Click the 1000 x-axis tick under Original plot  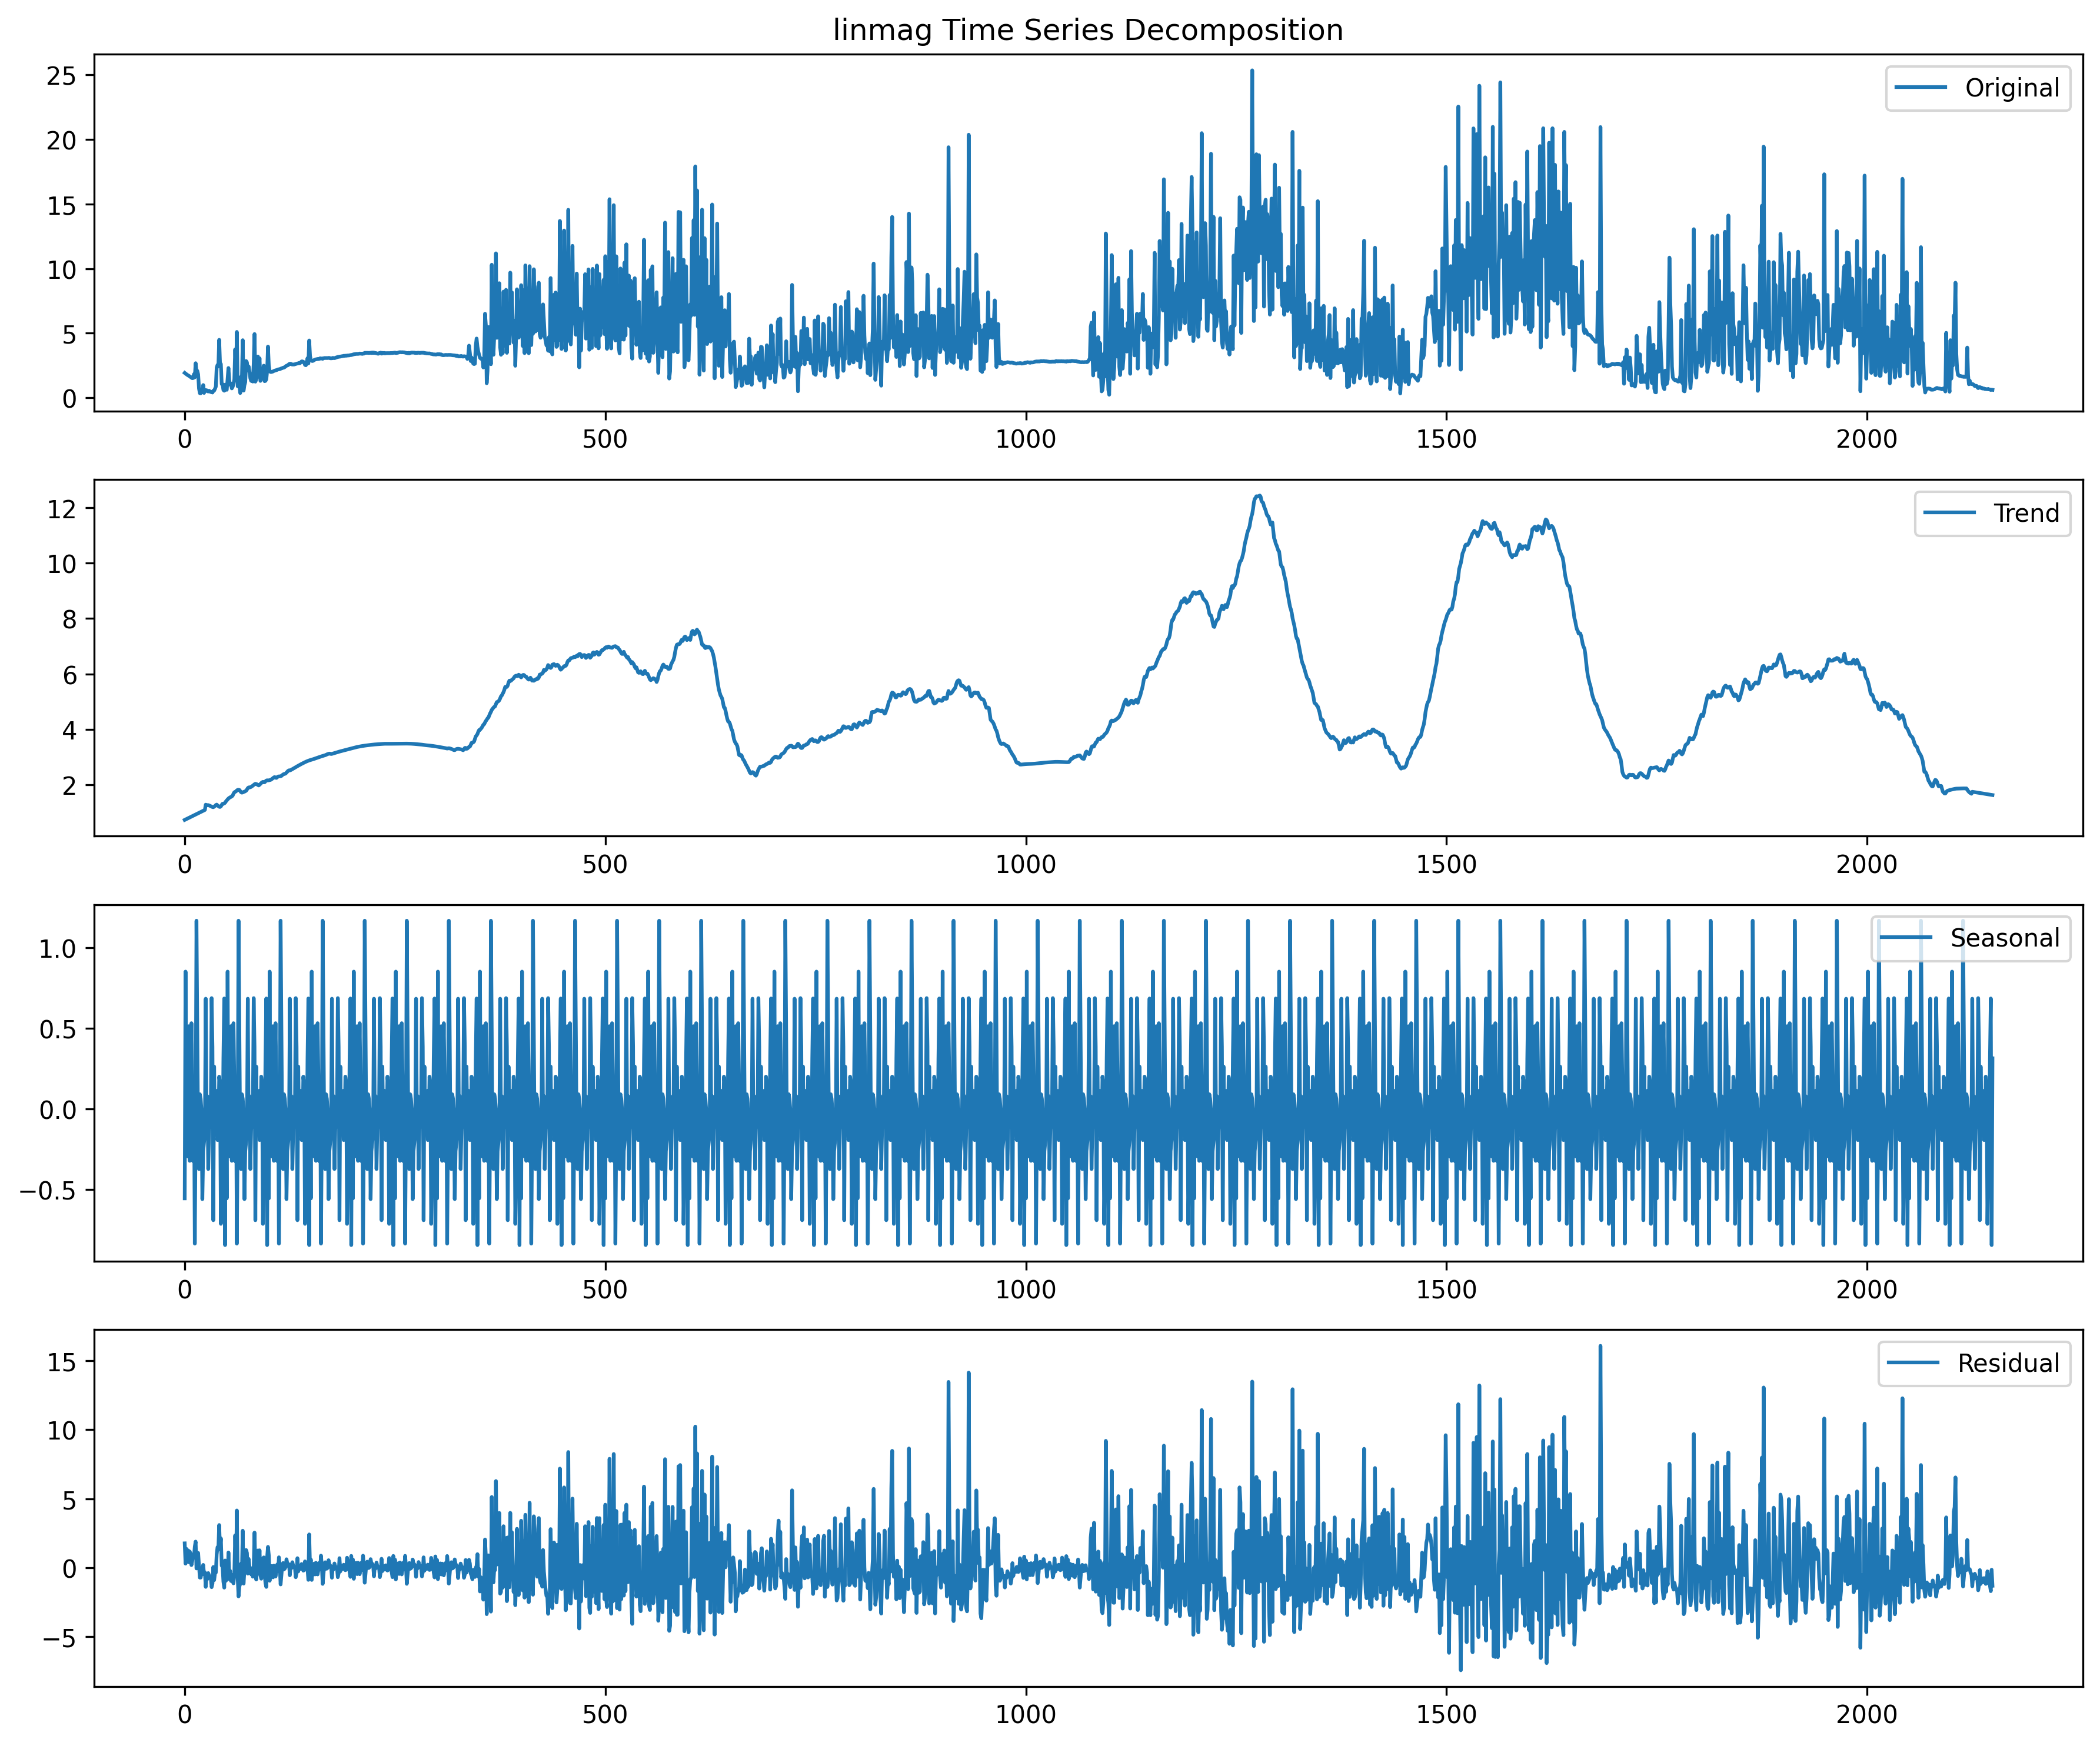coord(1026,439)
